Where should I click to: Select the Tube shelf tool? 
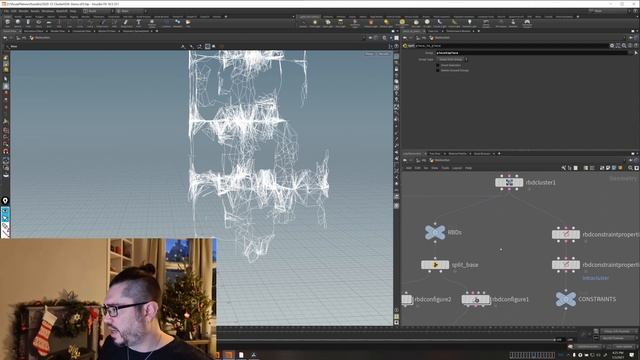click(28, 24)
